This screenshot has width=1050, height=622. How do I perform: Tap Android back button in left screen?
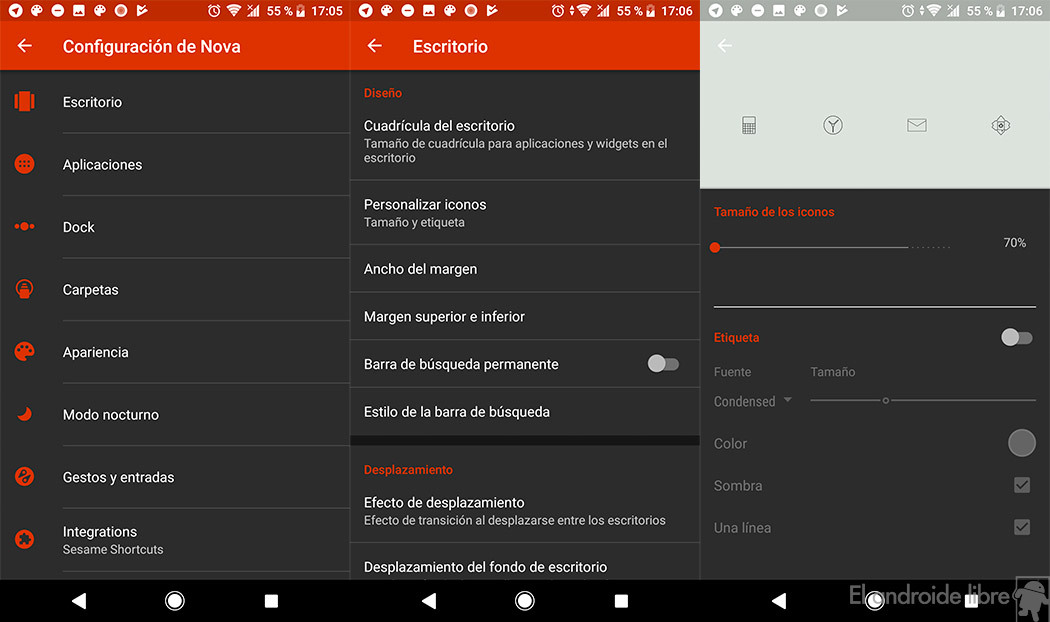coord(79,601)
